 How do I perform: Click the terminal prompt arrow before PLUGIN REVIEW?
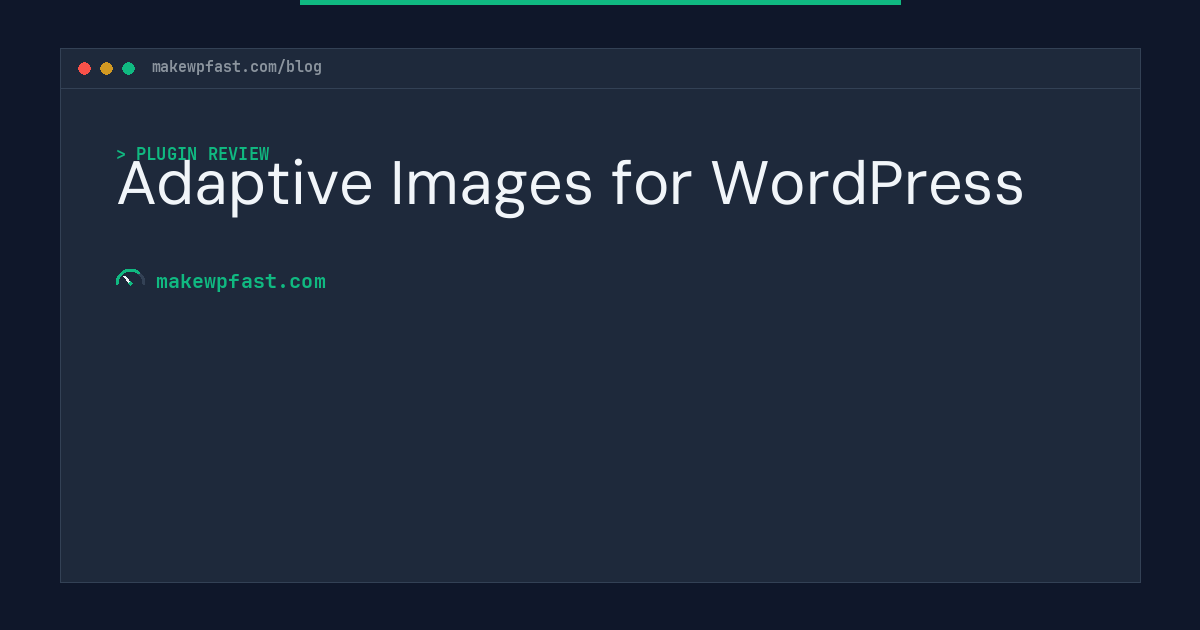[121, 154]
